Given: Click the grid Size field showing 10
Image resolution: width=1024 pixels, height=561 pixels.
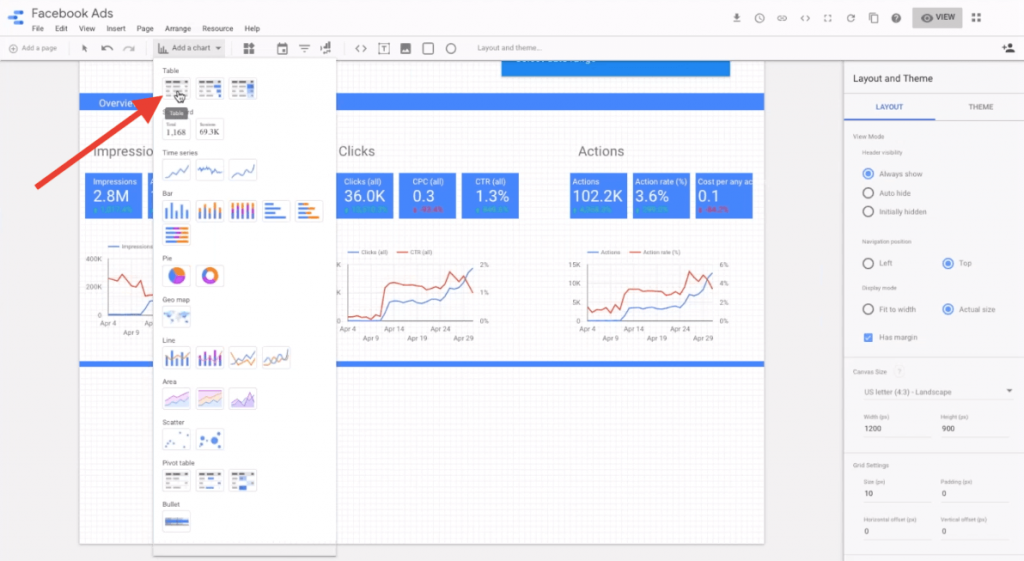Looking at the screenshot, I should (895, 494).
